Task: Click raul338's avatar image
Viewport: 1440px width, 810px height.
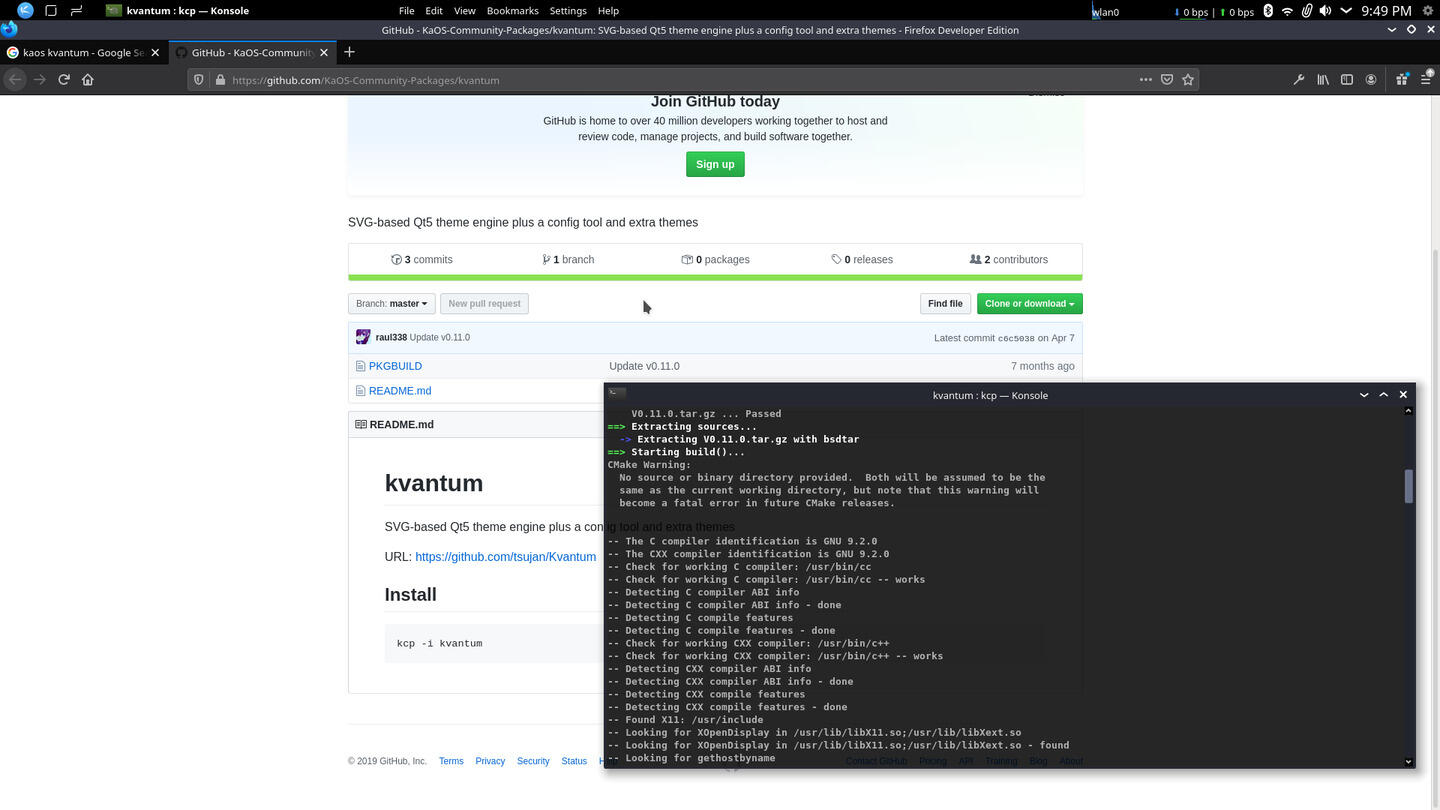Action: (x=363, y=337)
